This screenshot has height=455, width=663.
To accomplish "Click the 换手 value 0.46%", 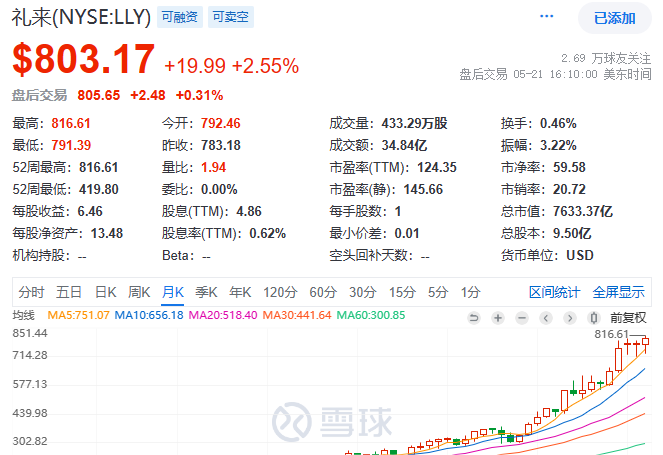I will (558, 123).
